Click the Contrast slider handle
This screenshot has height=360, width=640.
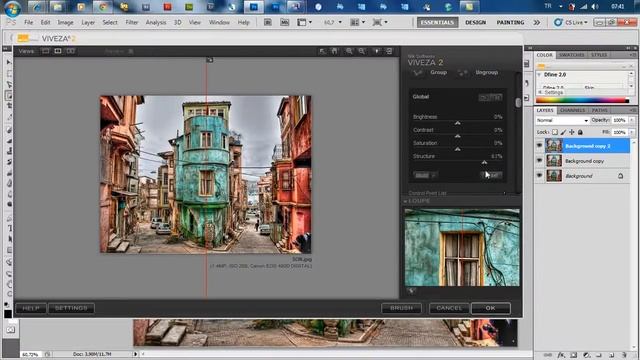458,136
